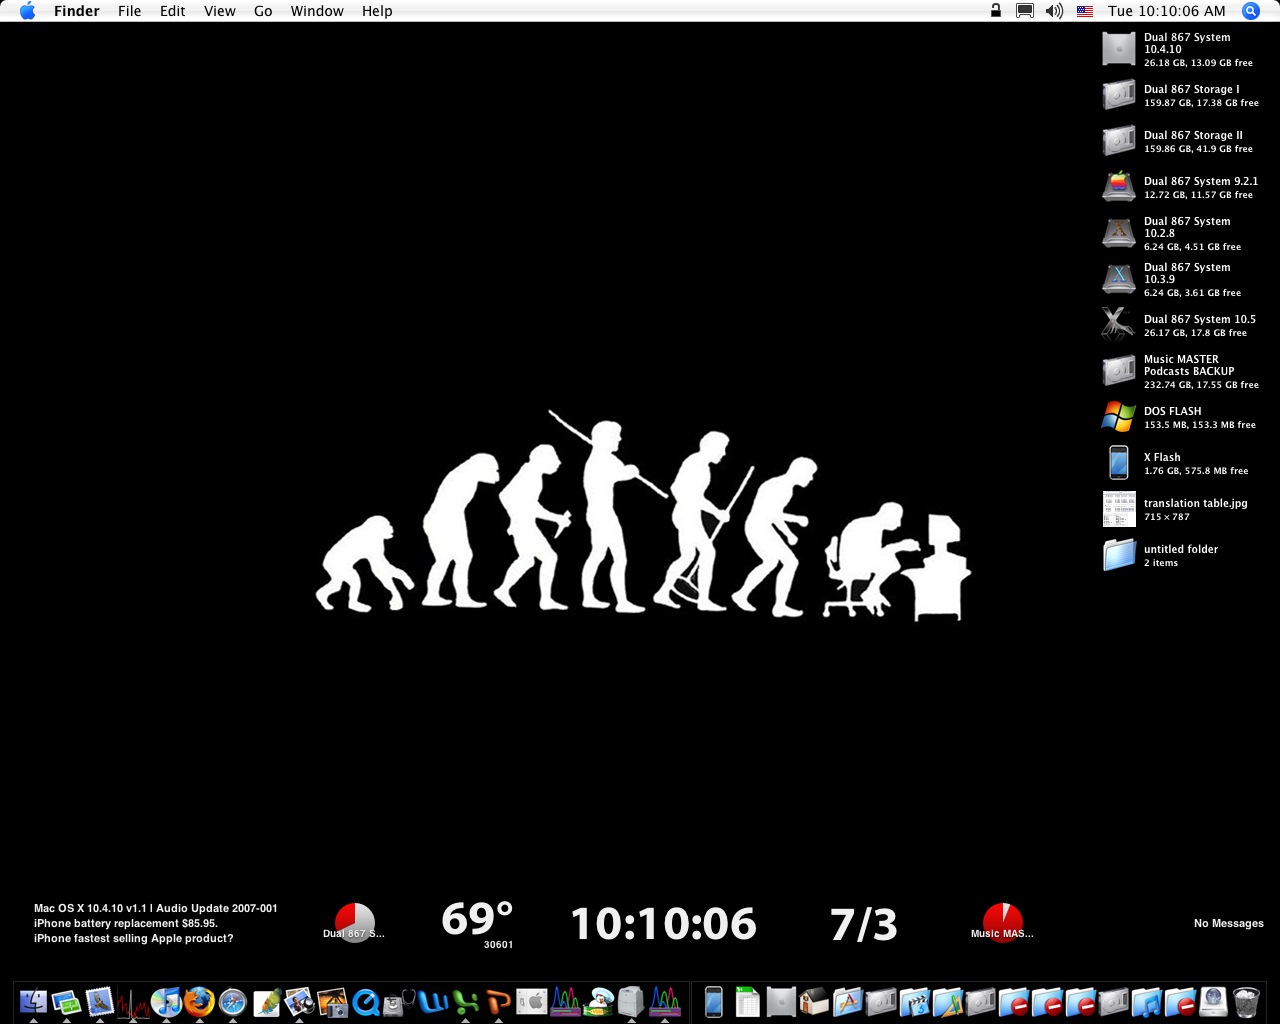Click the menu bar clock Tue 10:10:06 AM
This screenshot has height=1024, width=1280.
pyautogui.click(x=1166, y=11)
